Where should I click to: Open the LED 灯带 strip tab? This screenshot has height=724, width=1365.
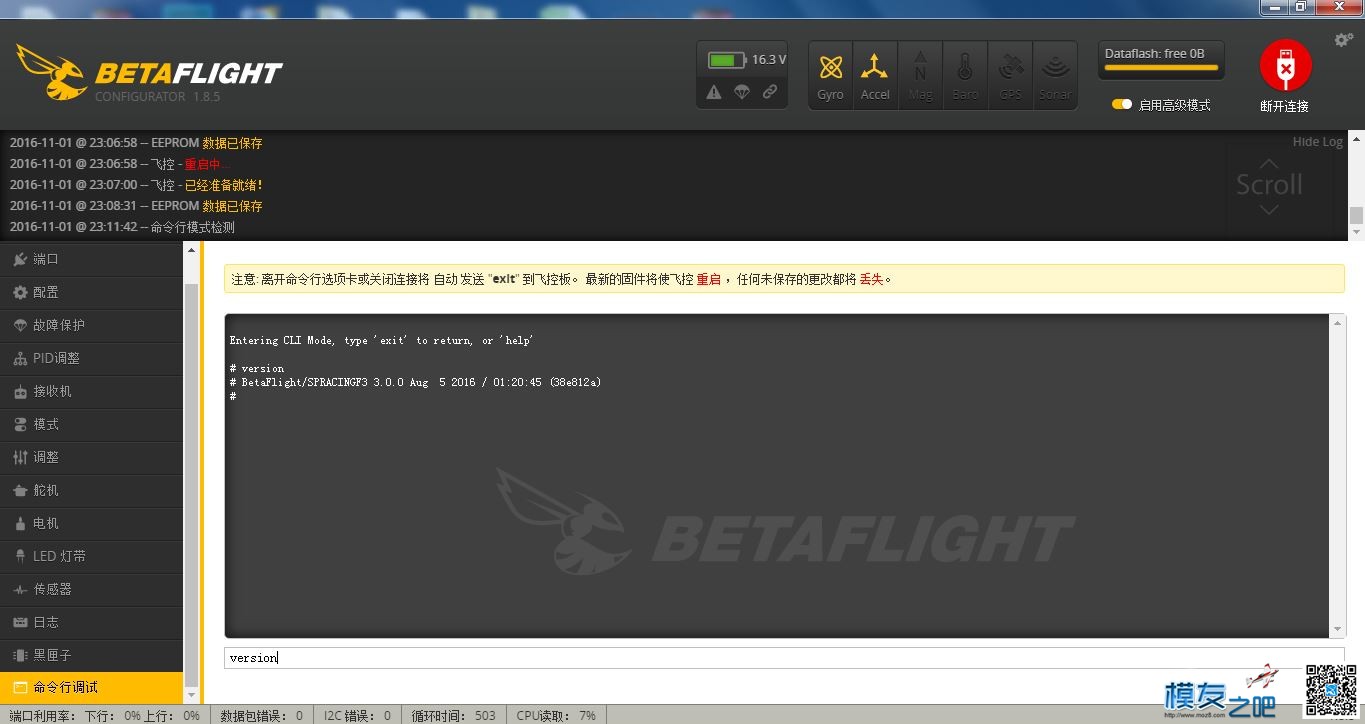coord(92,556)
